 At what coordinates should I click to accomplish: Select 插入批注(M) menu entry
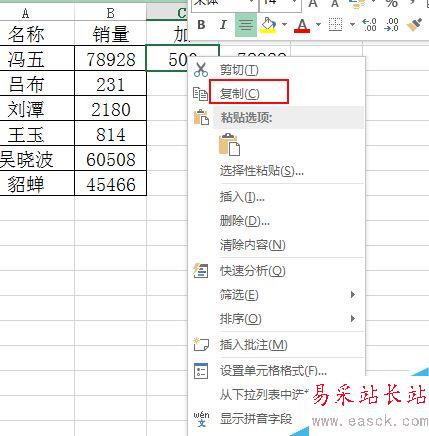coord(253,345)
